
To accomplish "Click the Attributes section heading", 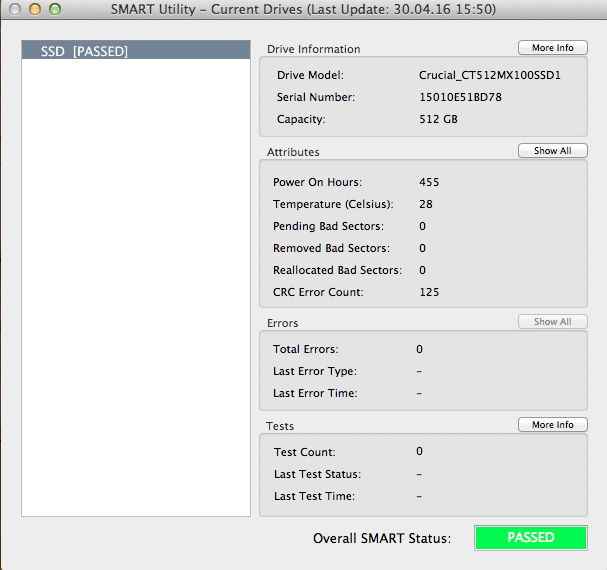I will point(293,152).
